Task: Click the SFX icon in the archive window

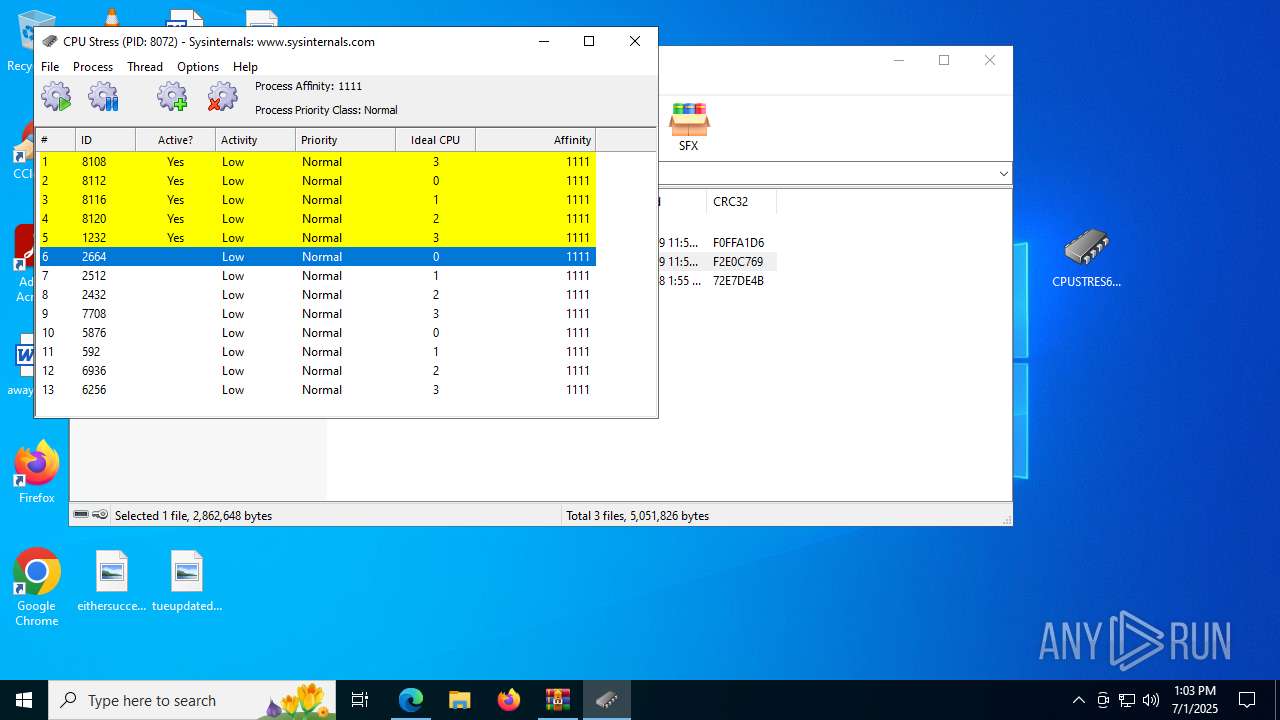Action: pos(689,127)
